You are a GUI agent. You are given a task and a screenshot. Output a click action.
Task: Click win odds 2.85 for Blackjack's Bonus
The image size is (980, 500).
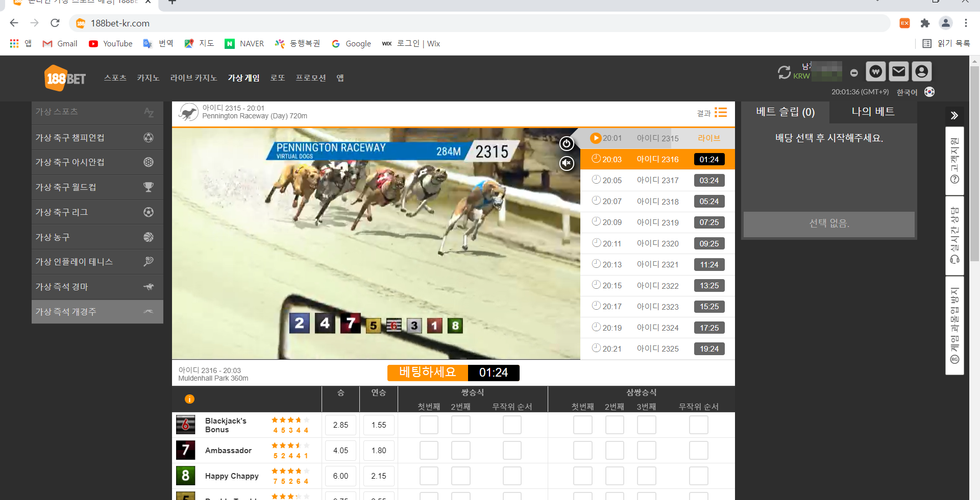[x=341, y=425]
